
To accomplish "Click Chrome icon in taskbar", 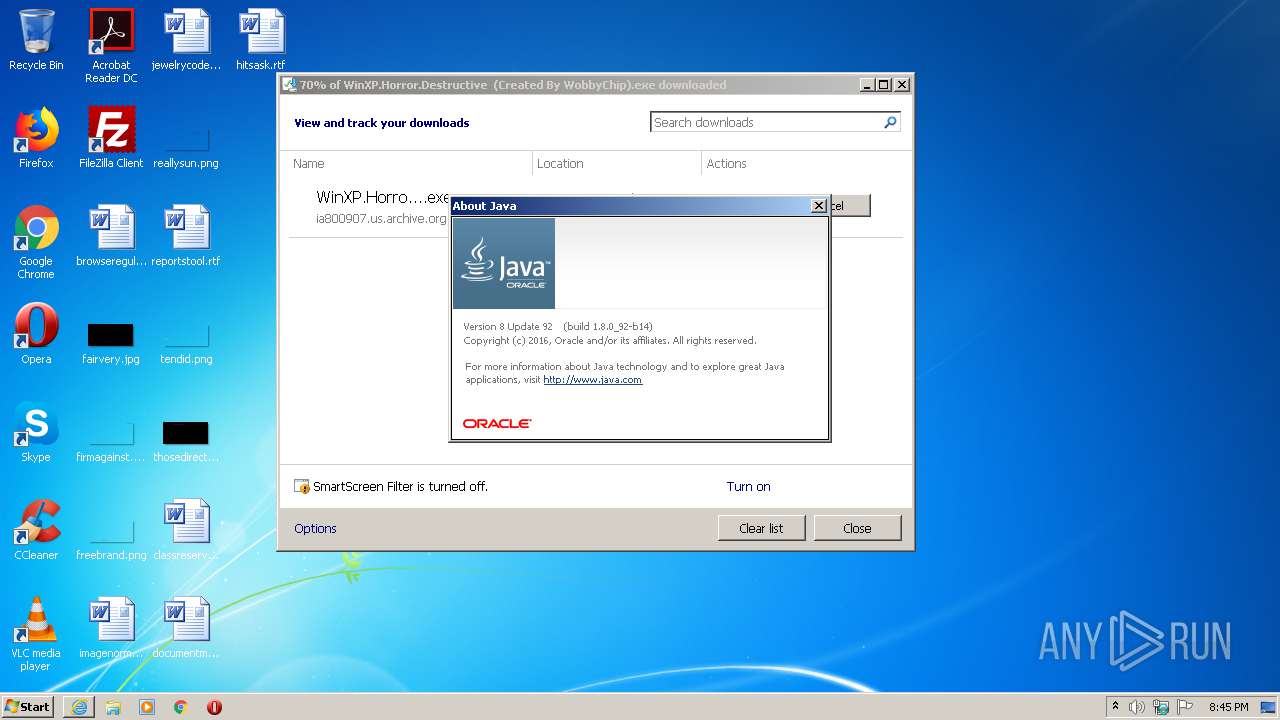I will (181, 707).
